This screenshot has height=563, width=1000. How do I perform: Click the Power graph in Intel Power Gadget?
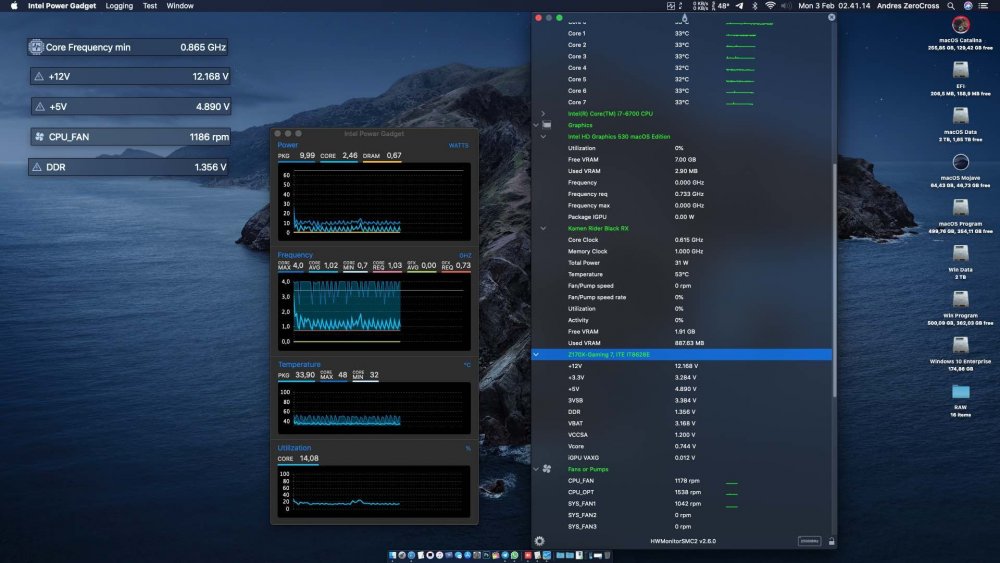tap(374, 201)
